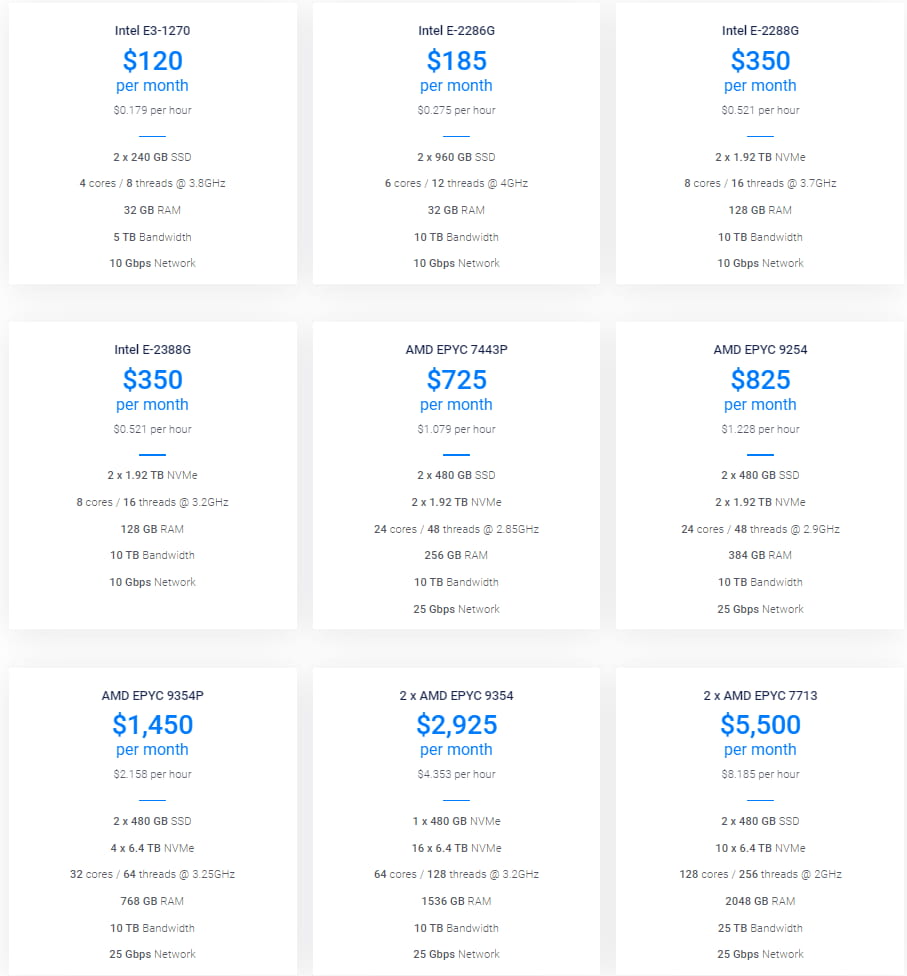The width and height of the screenshot is (907, 976).
Task: Open the AMD EPYC 9254 plan heading
Action: tap(760, 350)
